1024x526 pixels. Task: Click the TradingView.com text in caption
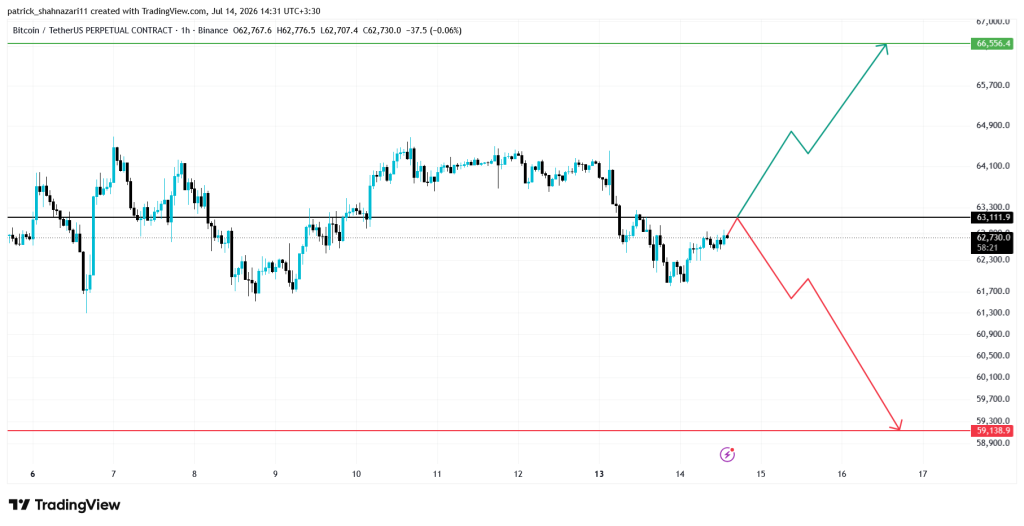pyautogui.click(x=173, y=11)
